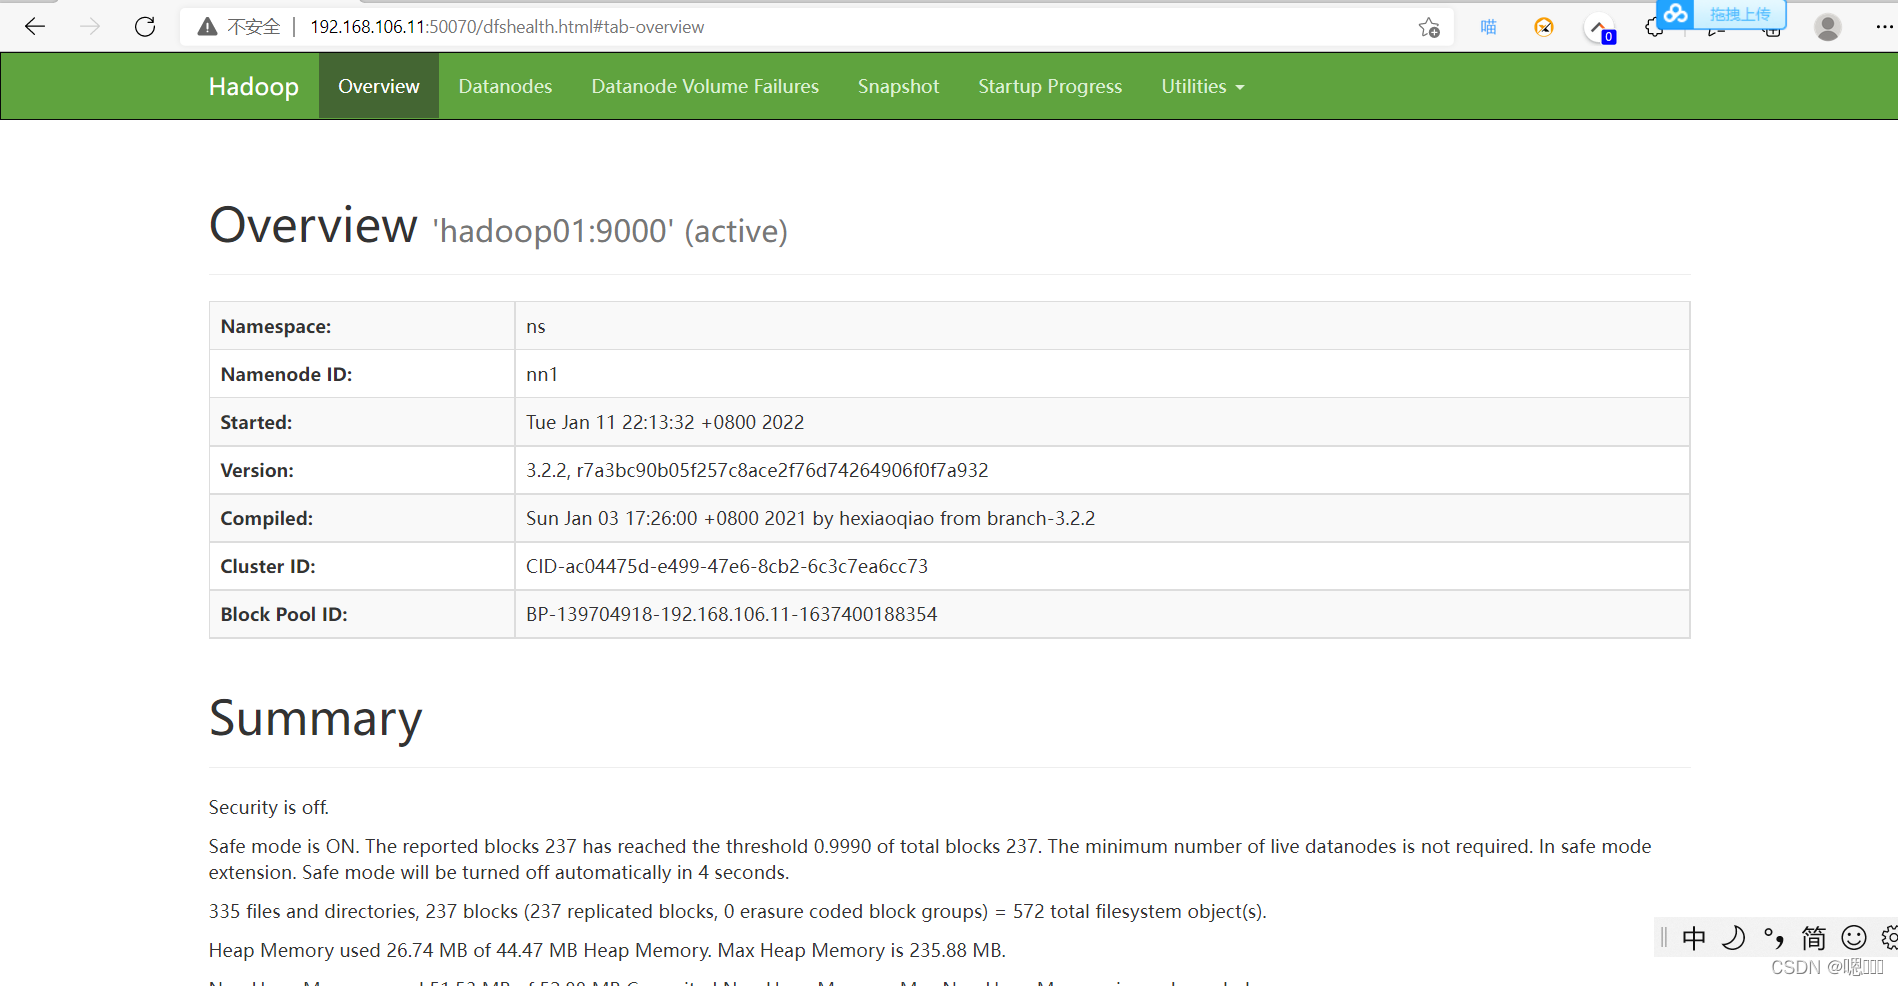Open the extensions puzzle-piece icon
Screen dimensions: 1898x986
point(1653,29)
